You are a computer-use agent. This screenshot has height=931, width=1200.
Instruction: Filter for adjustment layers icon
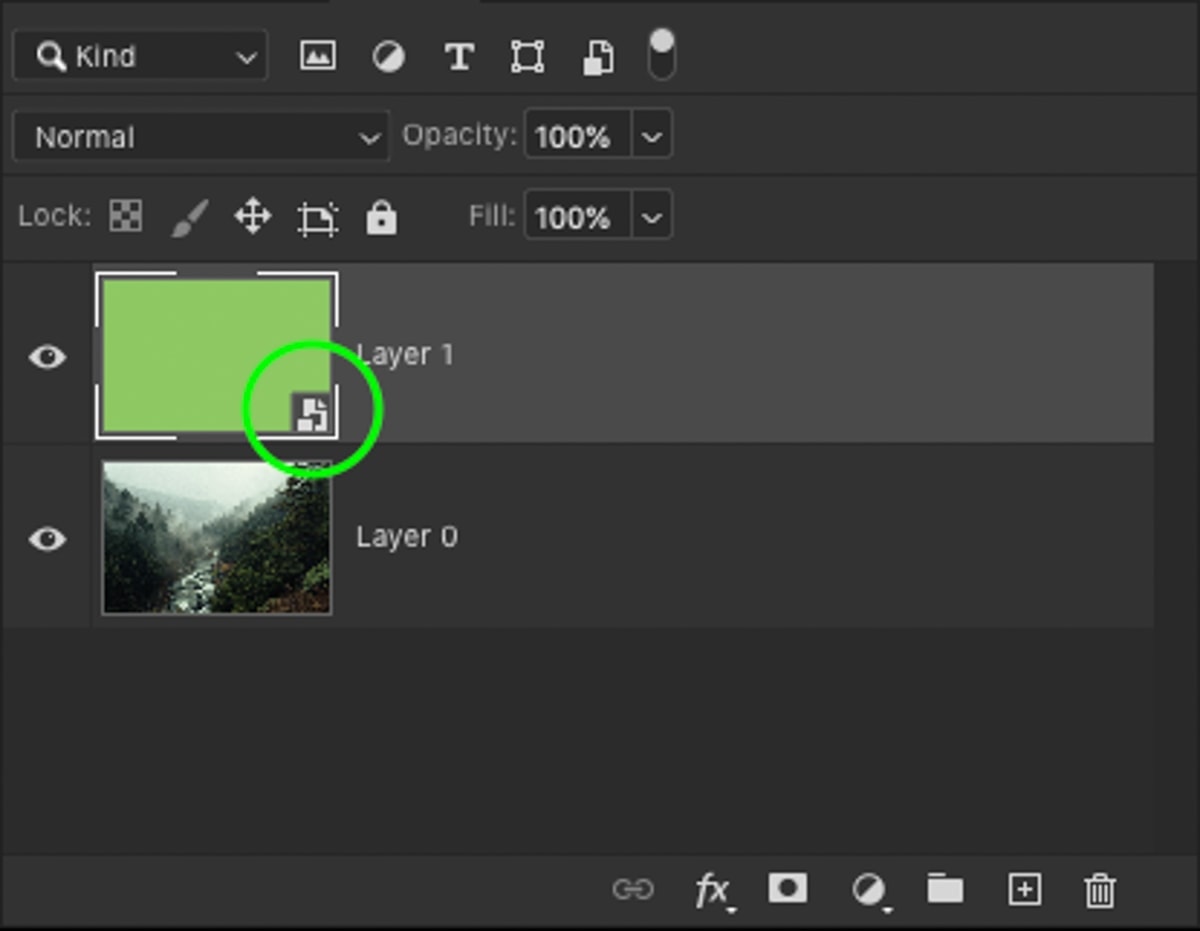(x=388, y=57)
